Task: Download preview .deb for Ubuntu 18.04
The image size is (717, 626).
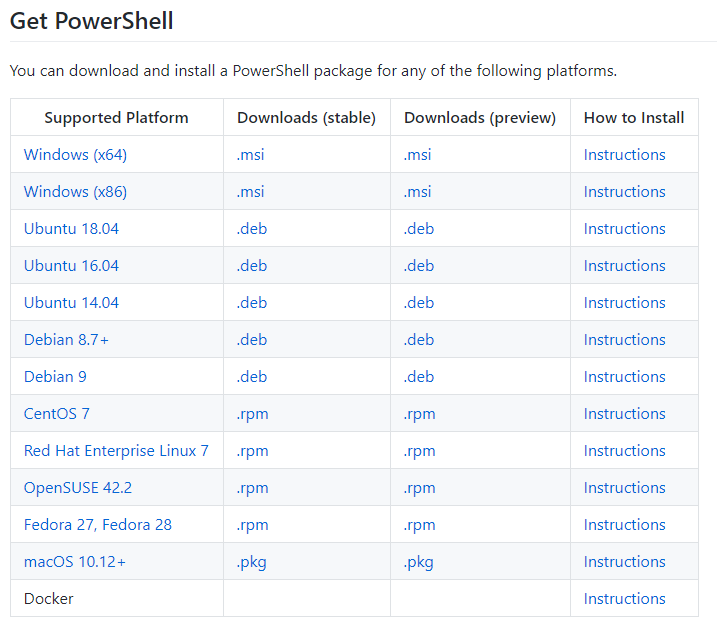Action: click(x=419, y=229)
